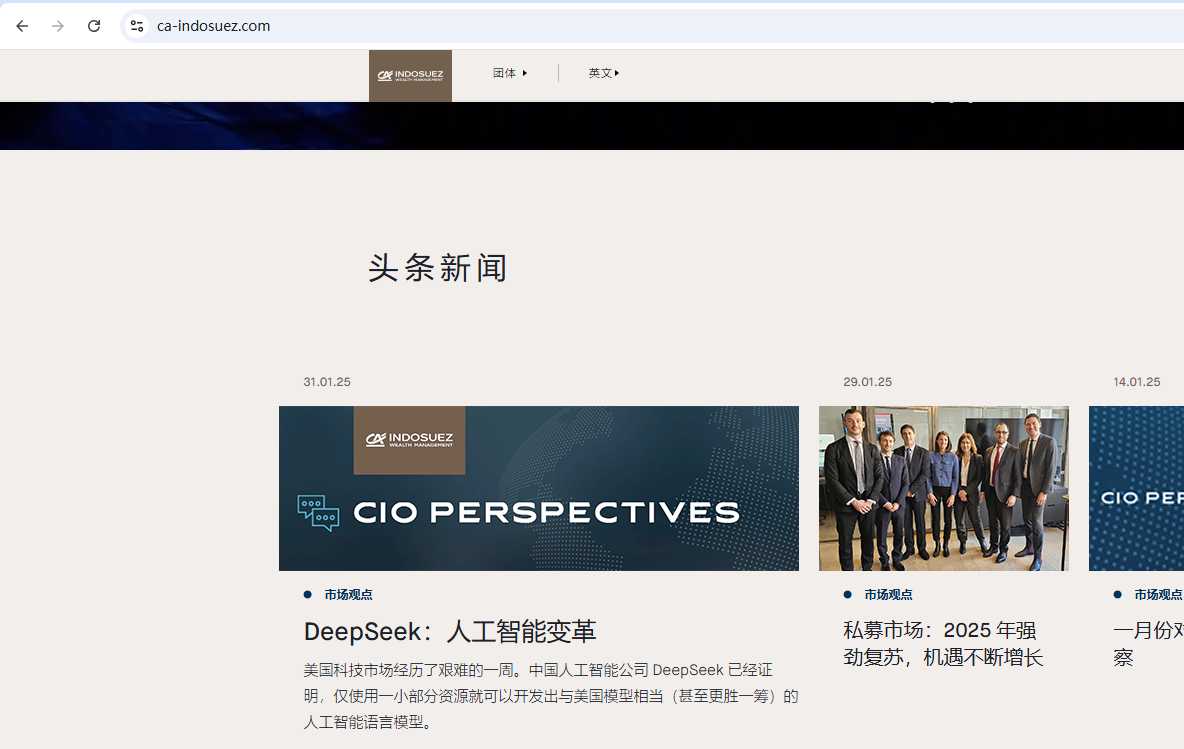Click the Indosuez logo in the header
1184x749 pixels.
[x=410, y=76]
